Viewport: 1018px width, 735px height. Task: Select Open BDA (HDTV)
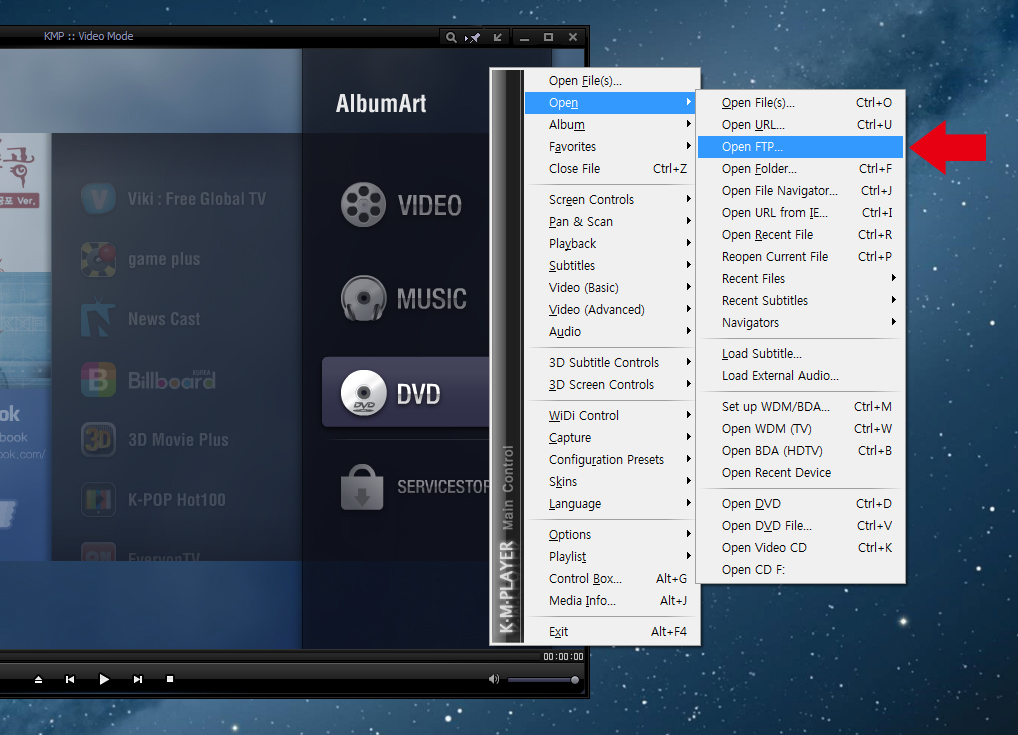pyautogui.click(x=801, y=451)
